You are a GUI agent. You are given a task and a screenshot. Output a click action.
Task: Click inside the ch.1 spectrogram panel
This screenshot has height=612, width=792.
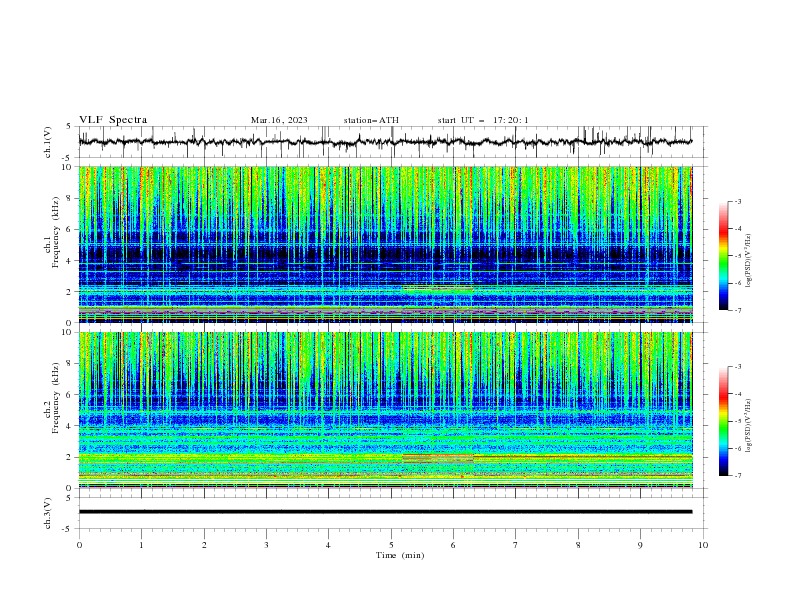tap(385, 244)
